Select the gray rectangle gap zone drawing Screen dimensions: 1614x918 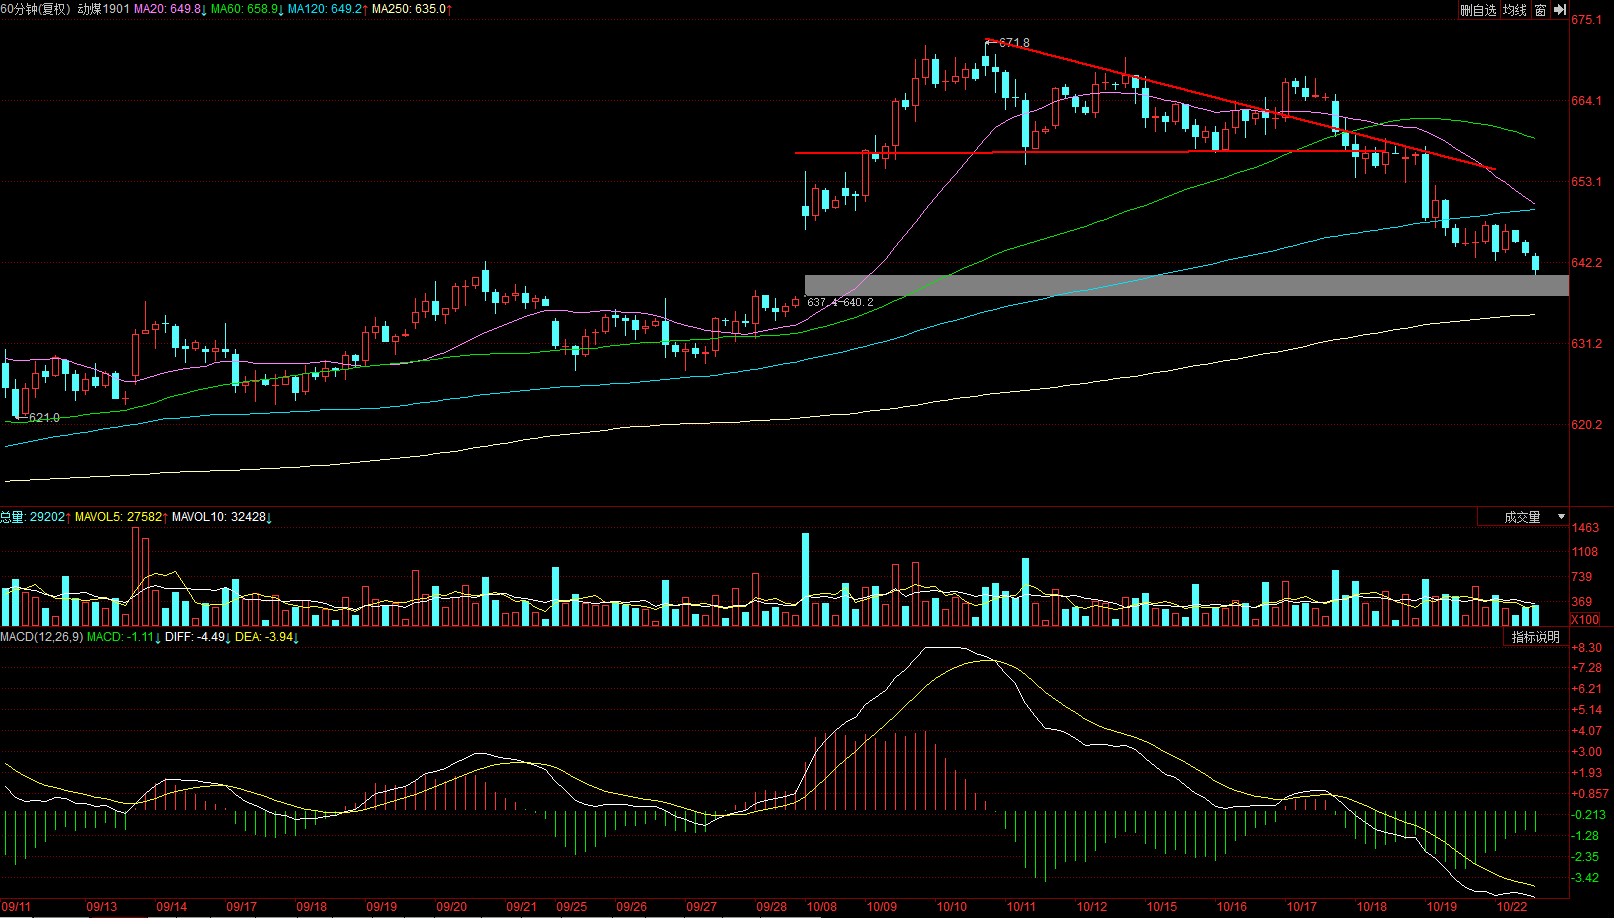pyautogui.click(x=1187, y=285)
